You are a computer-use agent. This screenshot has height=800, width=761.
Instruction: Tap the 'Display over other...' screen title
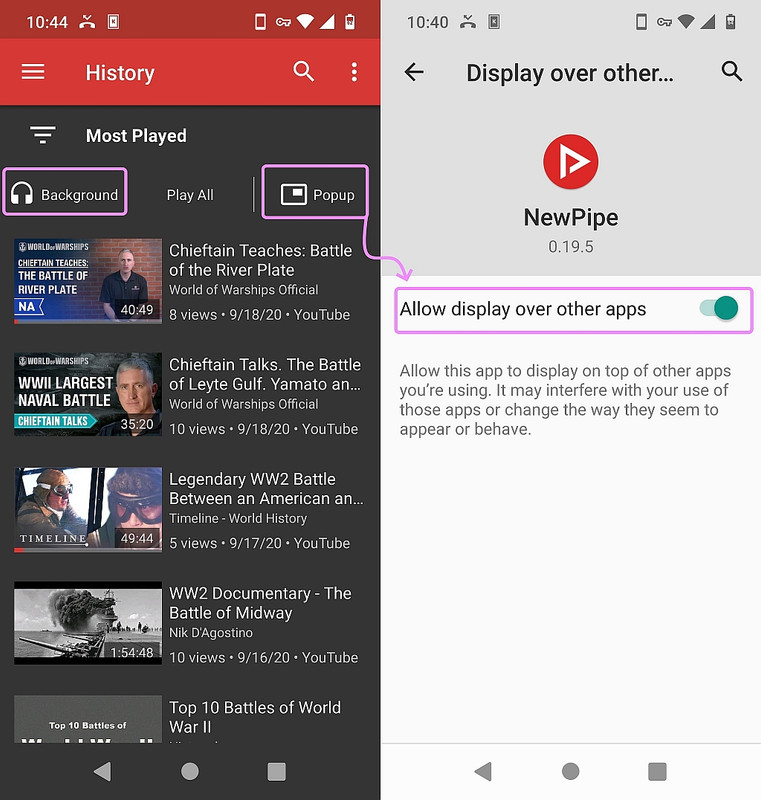[x=570, y=73]
